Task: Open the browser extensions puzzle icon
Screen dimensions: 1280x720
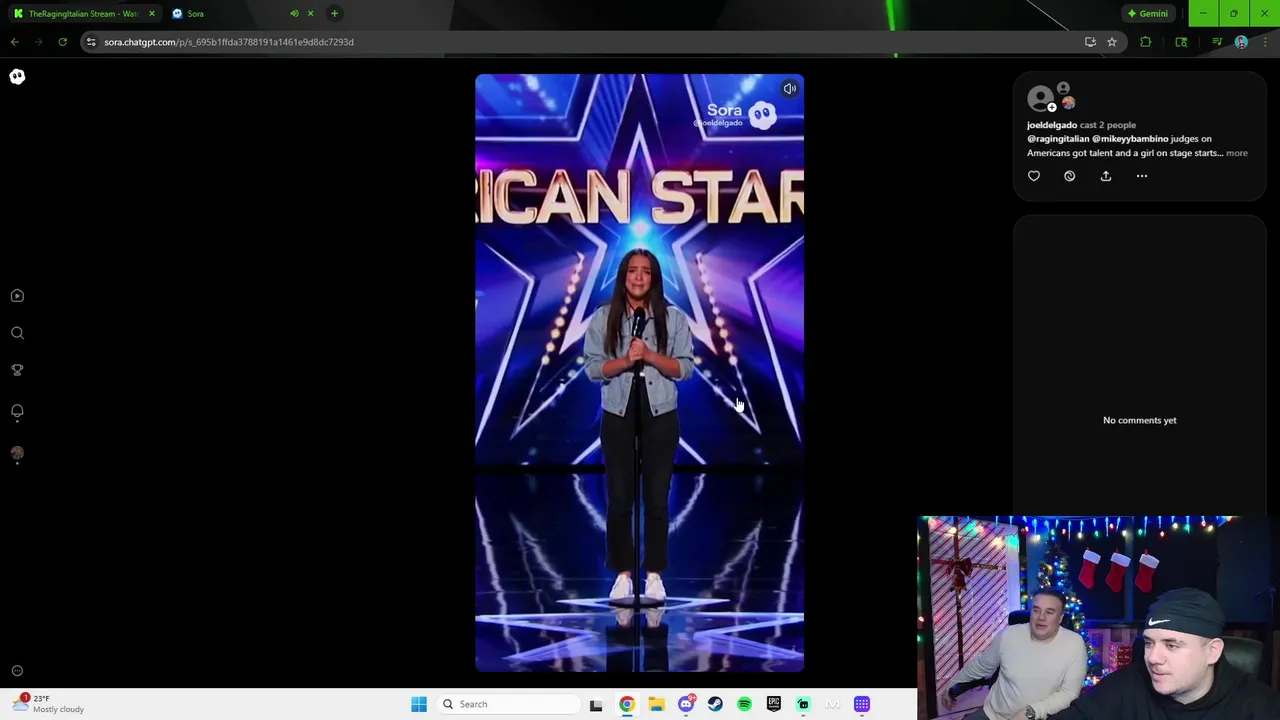Action: tap(1146, 42)
